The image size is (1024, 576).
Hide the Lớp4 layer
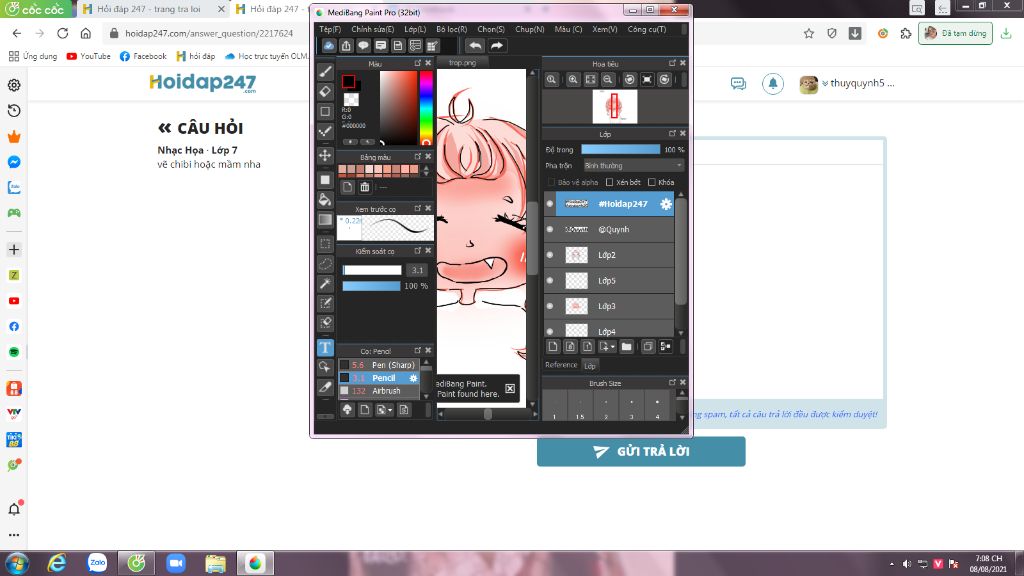pos(550,331)
